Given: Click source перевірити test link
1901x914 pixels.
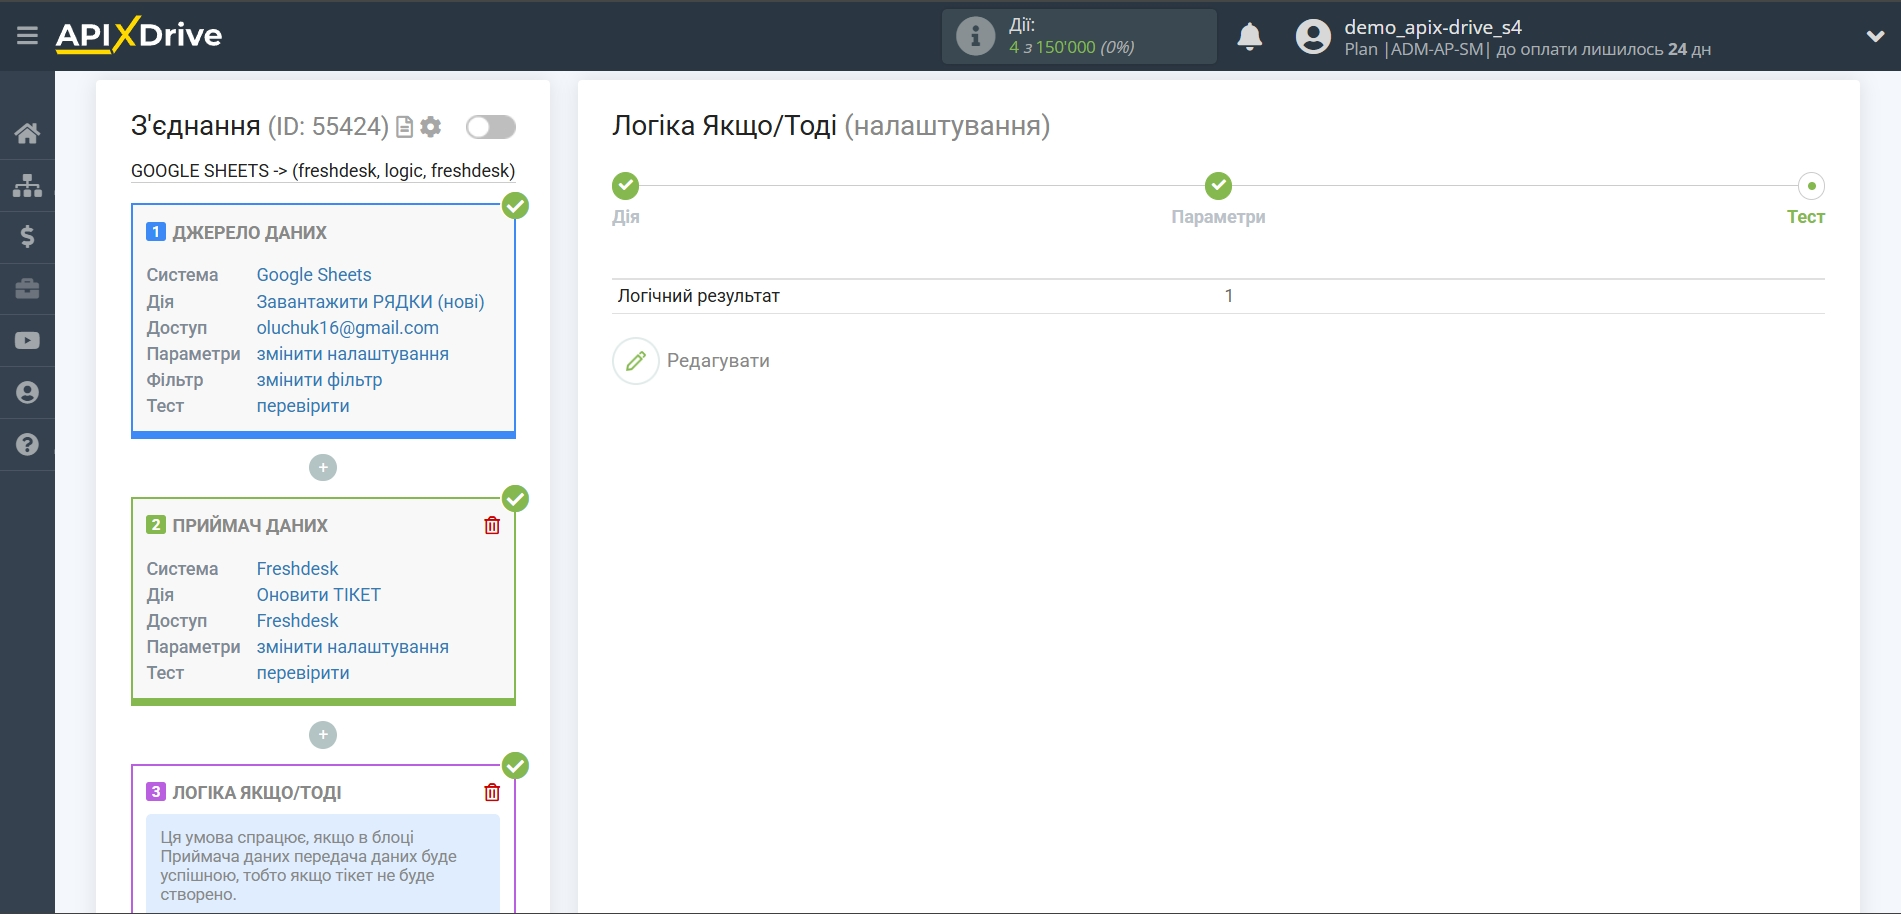Looking at the screenshot, I should (x=303, y=406).
